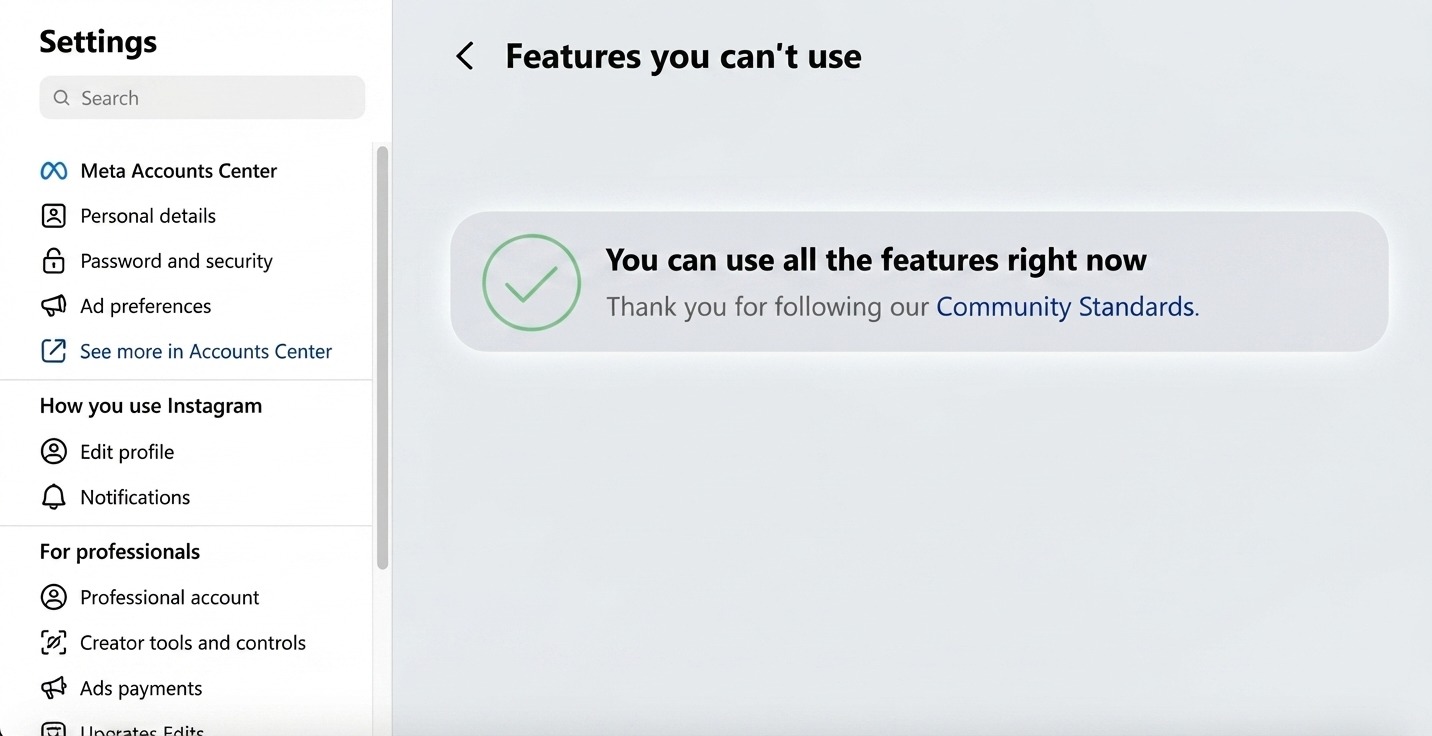Screen dimensions: 1432x736
Task: Select the Meta Accounts Center label
Action: click(x=179, y=171)
